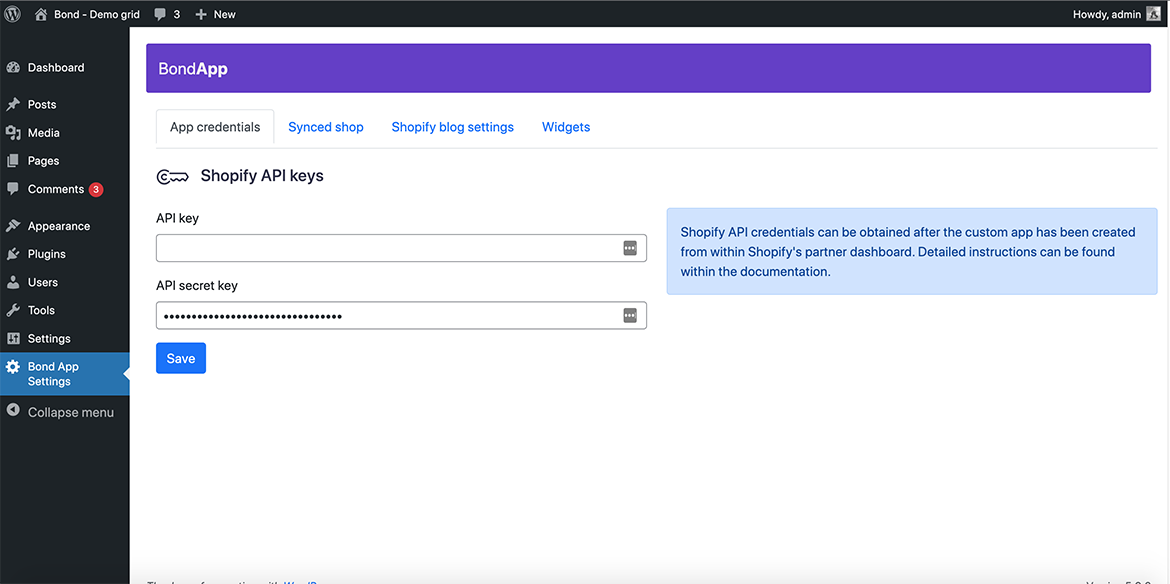Open the Pages menu item
Image resolution: width=1170 pixels, height=584 pixels.
pyautogui.click(x=65, y=161)
